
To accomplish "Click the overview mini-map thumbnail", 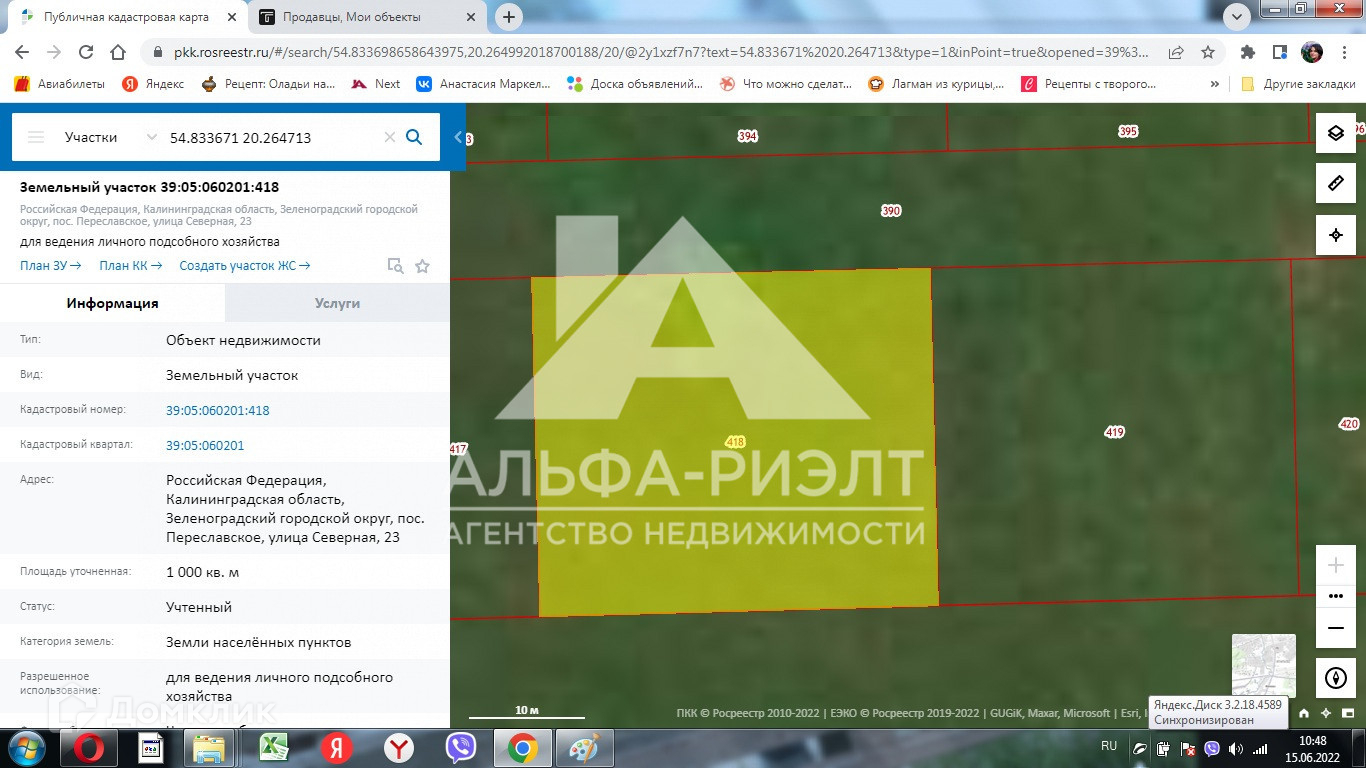I will pos(1264,666).
